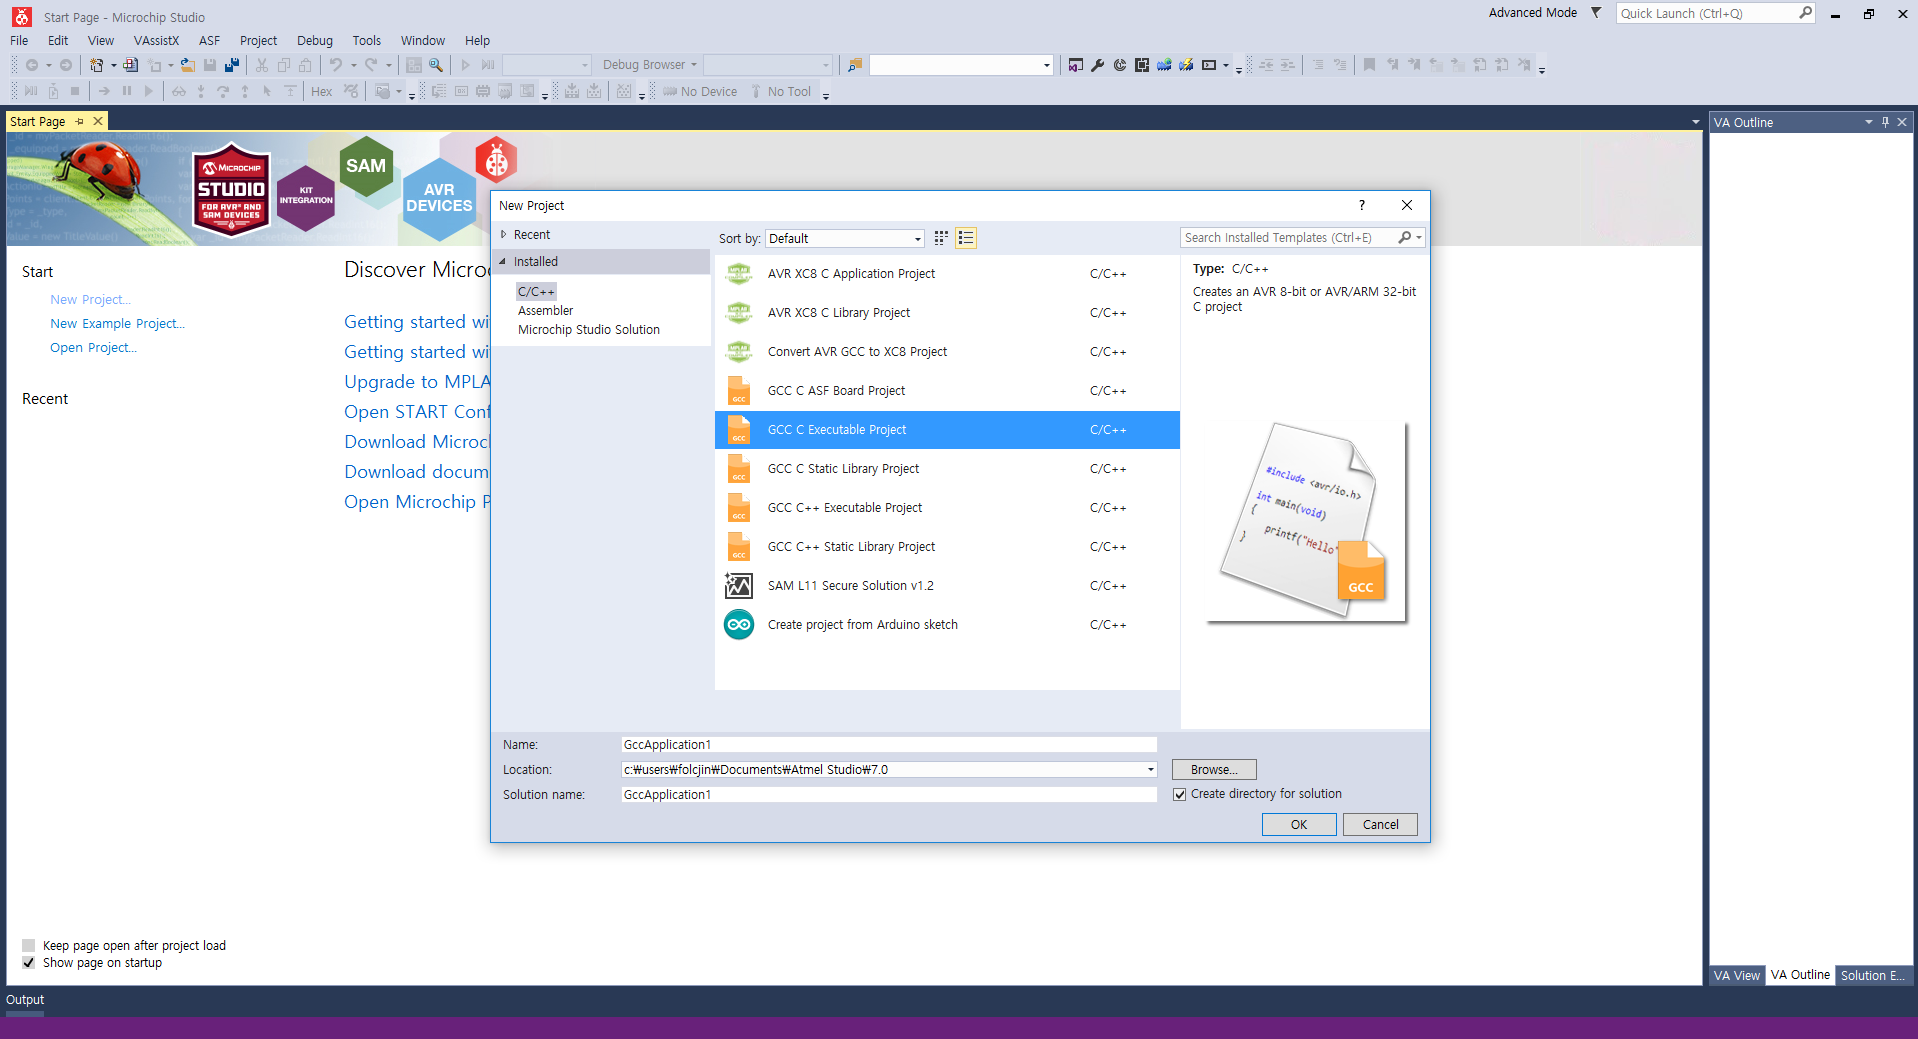
Task: Switch templates to list view icon
Action: click(966, 238)
